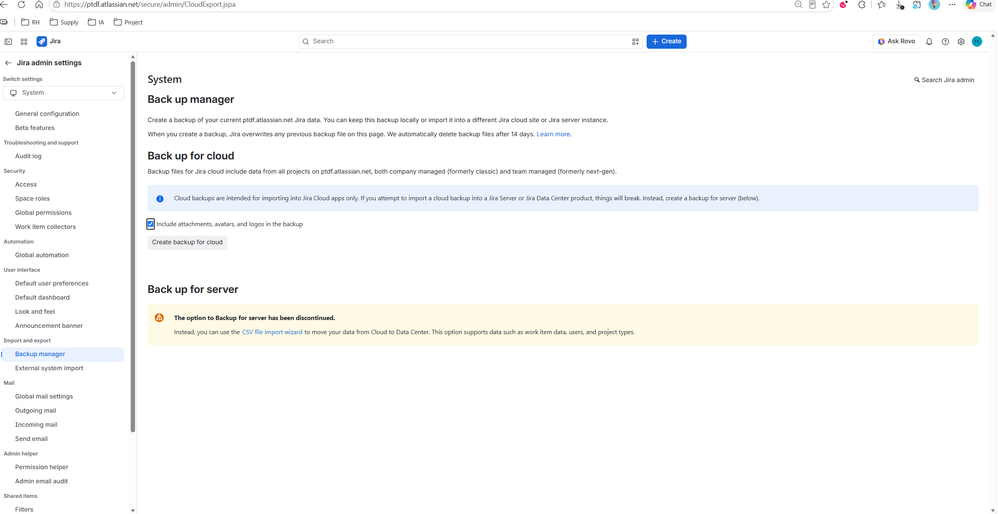Bookmark this page with the star icon
The image size is (998, 514).
click(826, 4)
